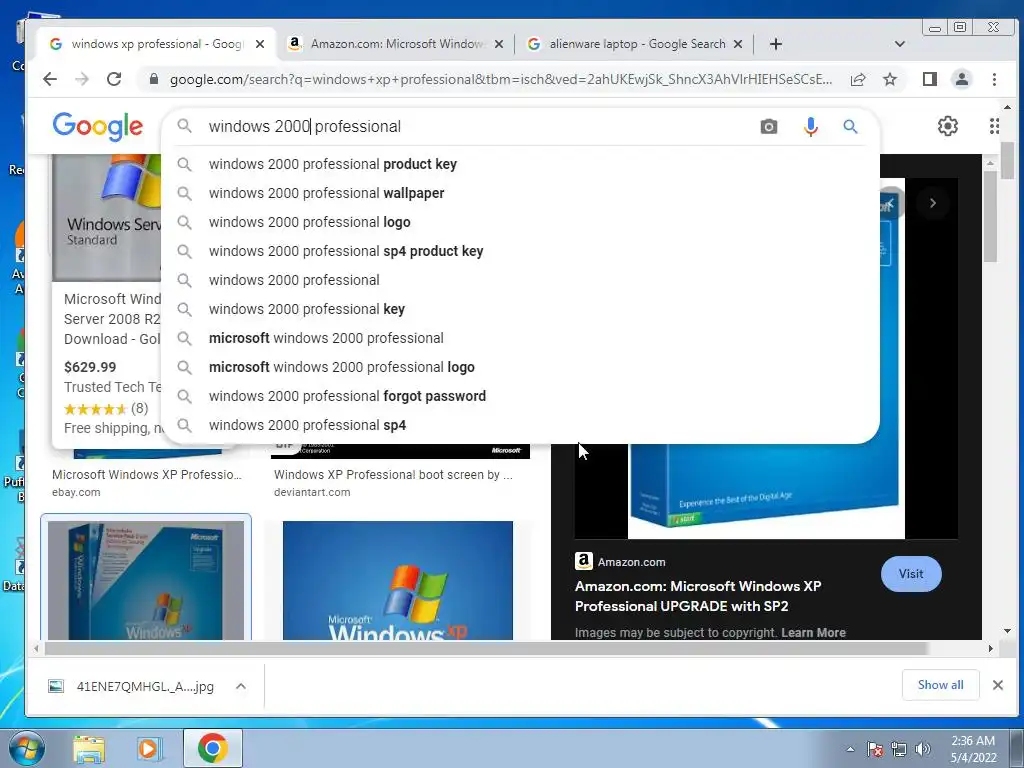
Task: Click the Chrome taskbar icon
Action: [213, 748]
